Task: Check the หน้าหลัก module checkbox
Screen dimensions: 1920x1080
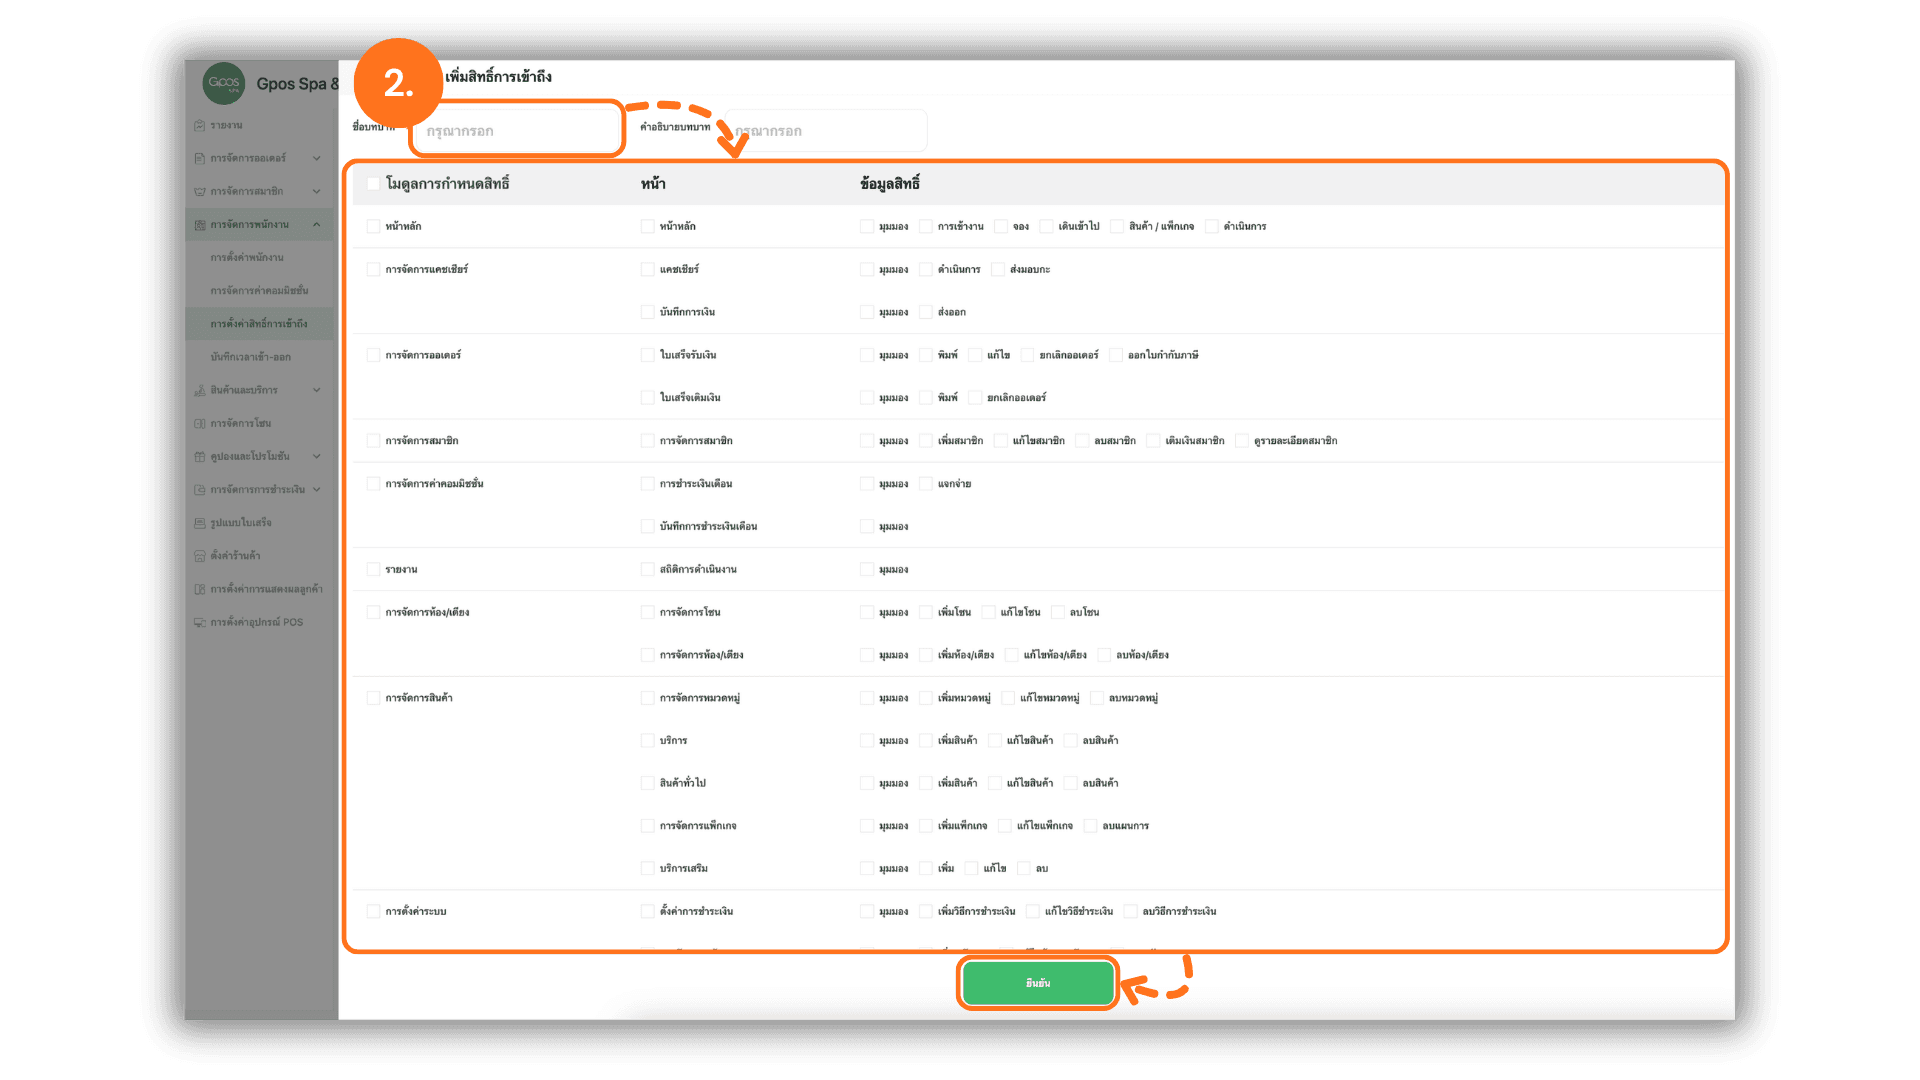Action: [373, 226]
